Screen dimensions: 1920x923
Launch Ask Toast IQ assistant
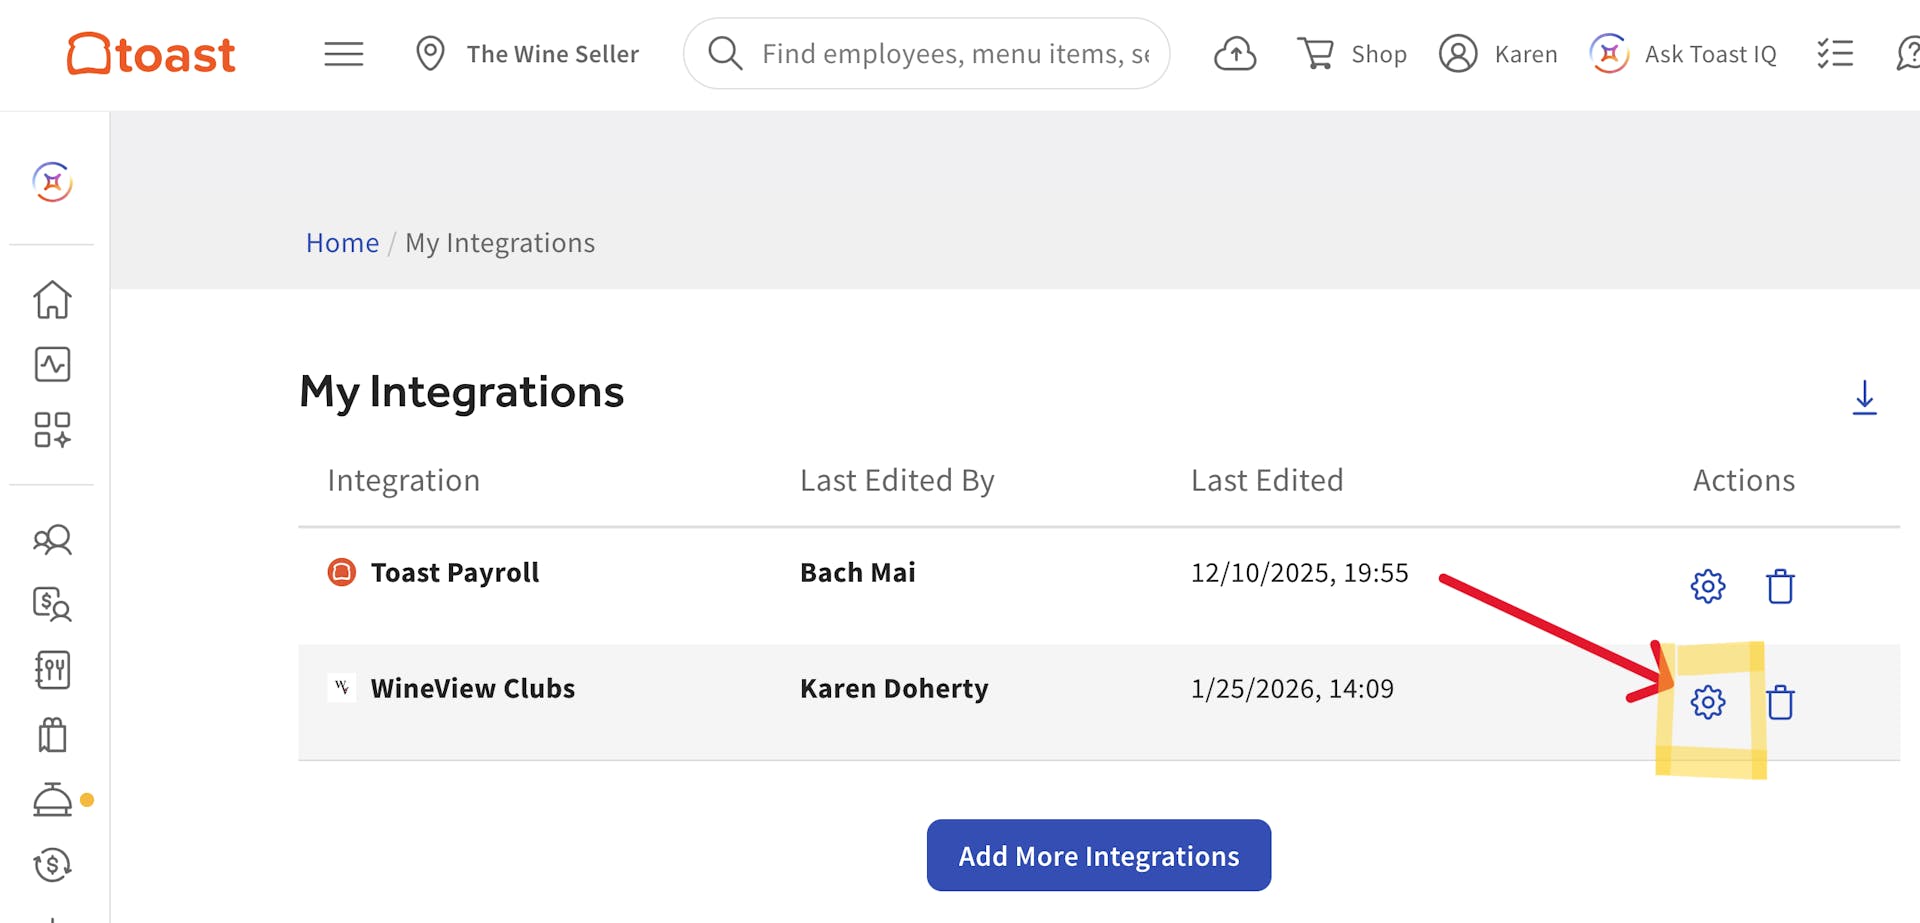1684,54
